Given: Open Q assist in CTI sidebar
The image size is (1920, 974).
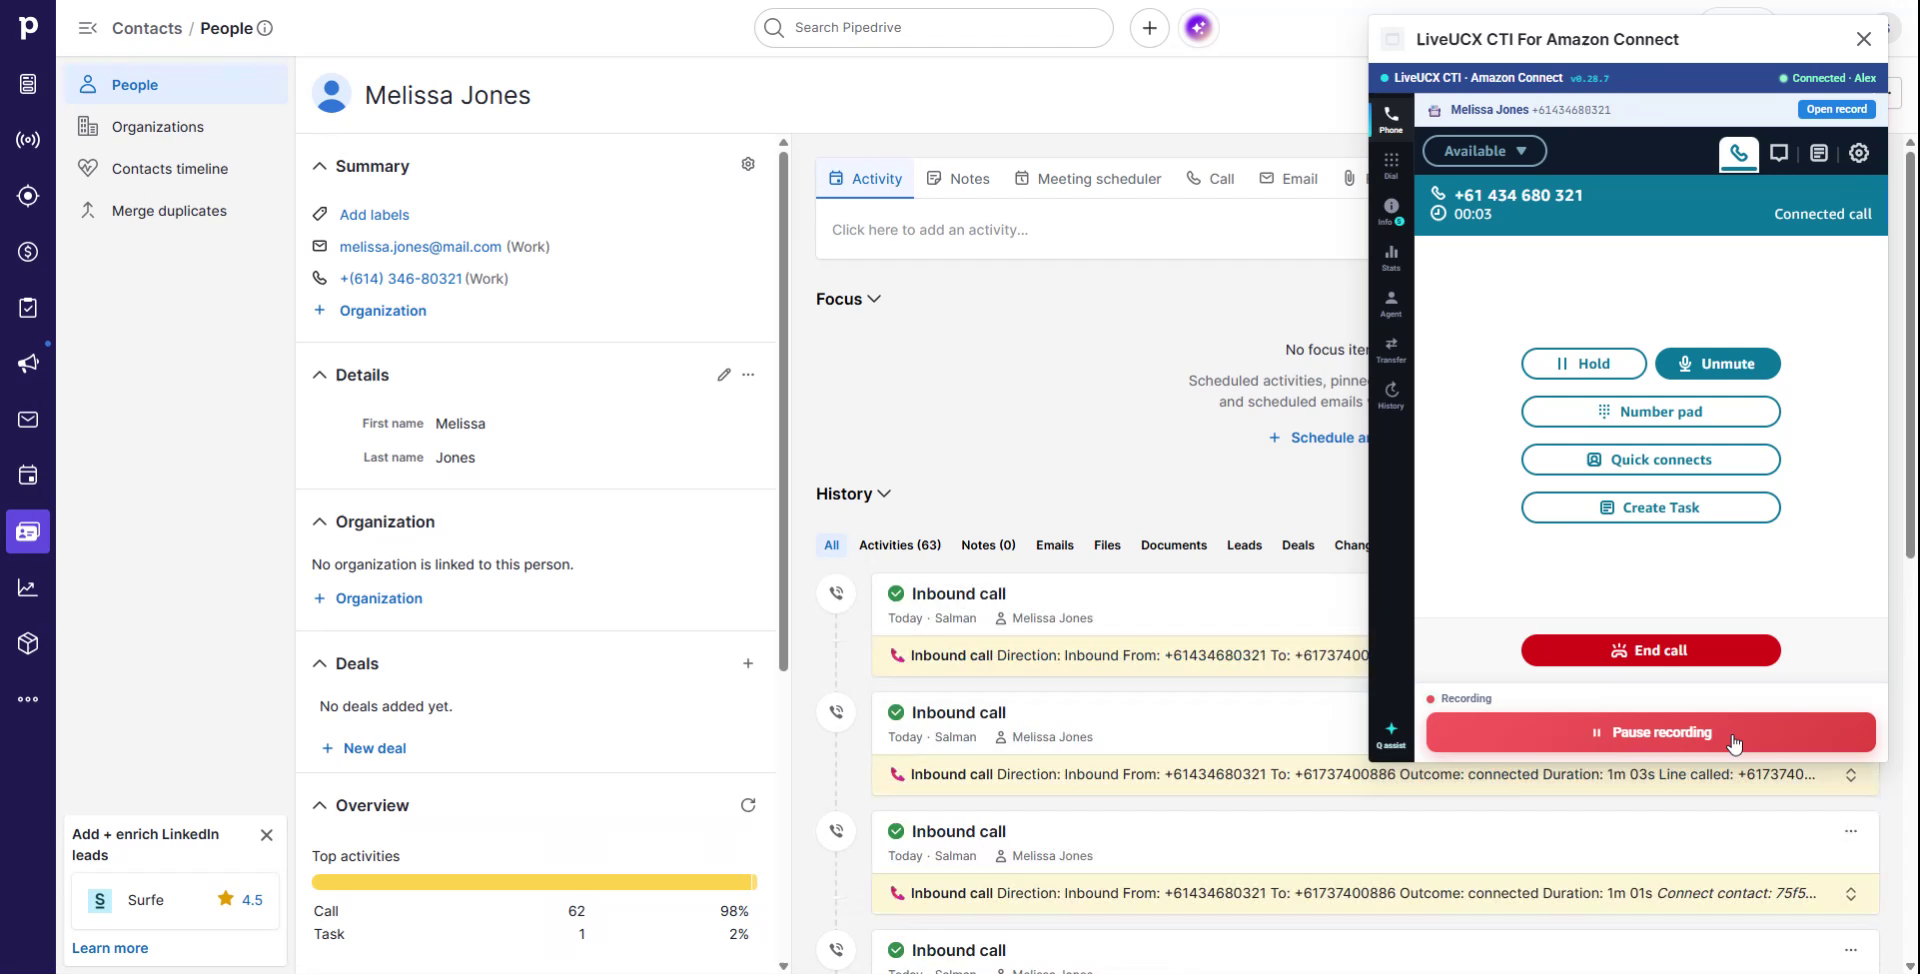Looking at the screenshot, I should point(1391,735).
